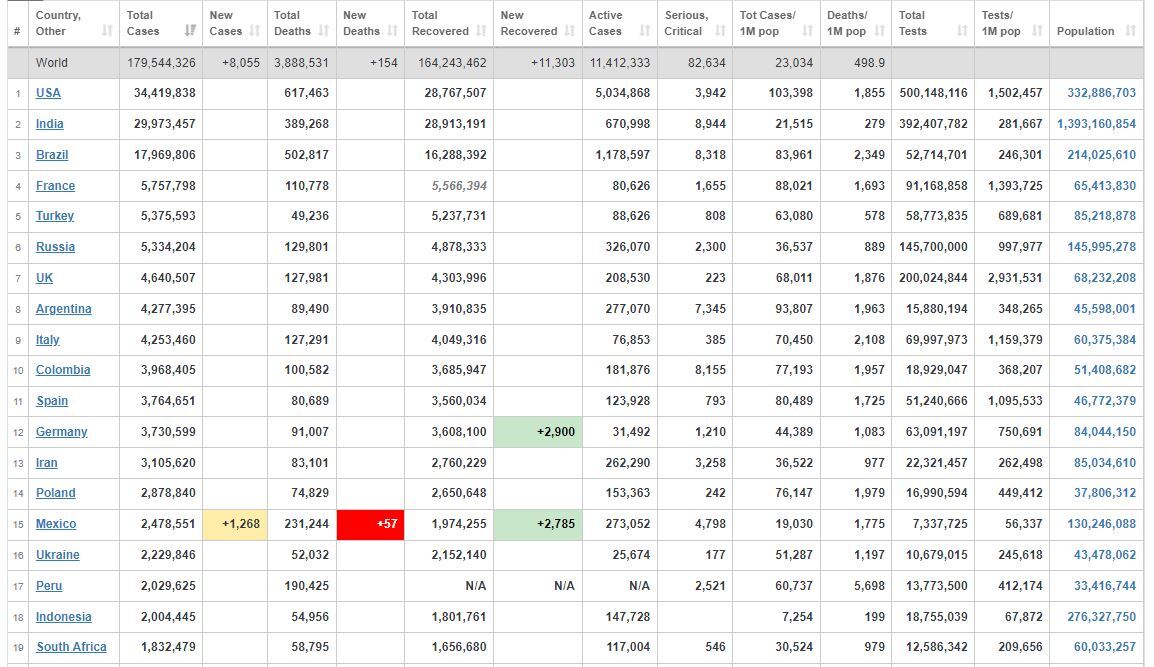
Task: Open Brazil population link 214,025,610
Action: (1102, 155)
